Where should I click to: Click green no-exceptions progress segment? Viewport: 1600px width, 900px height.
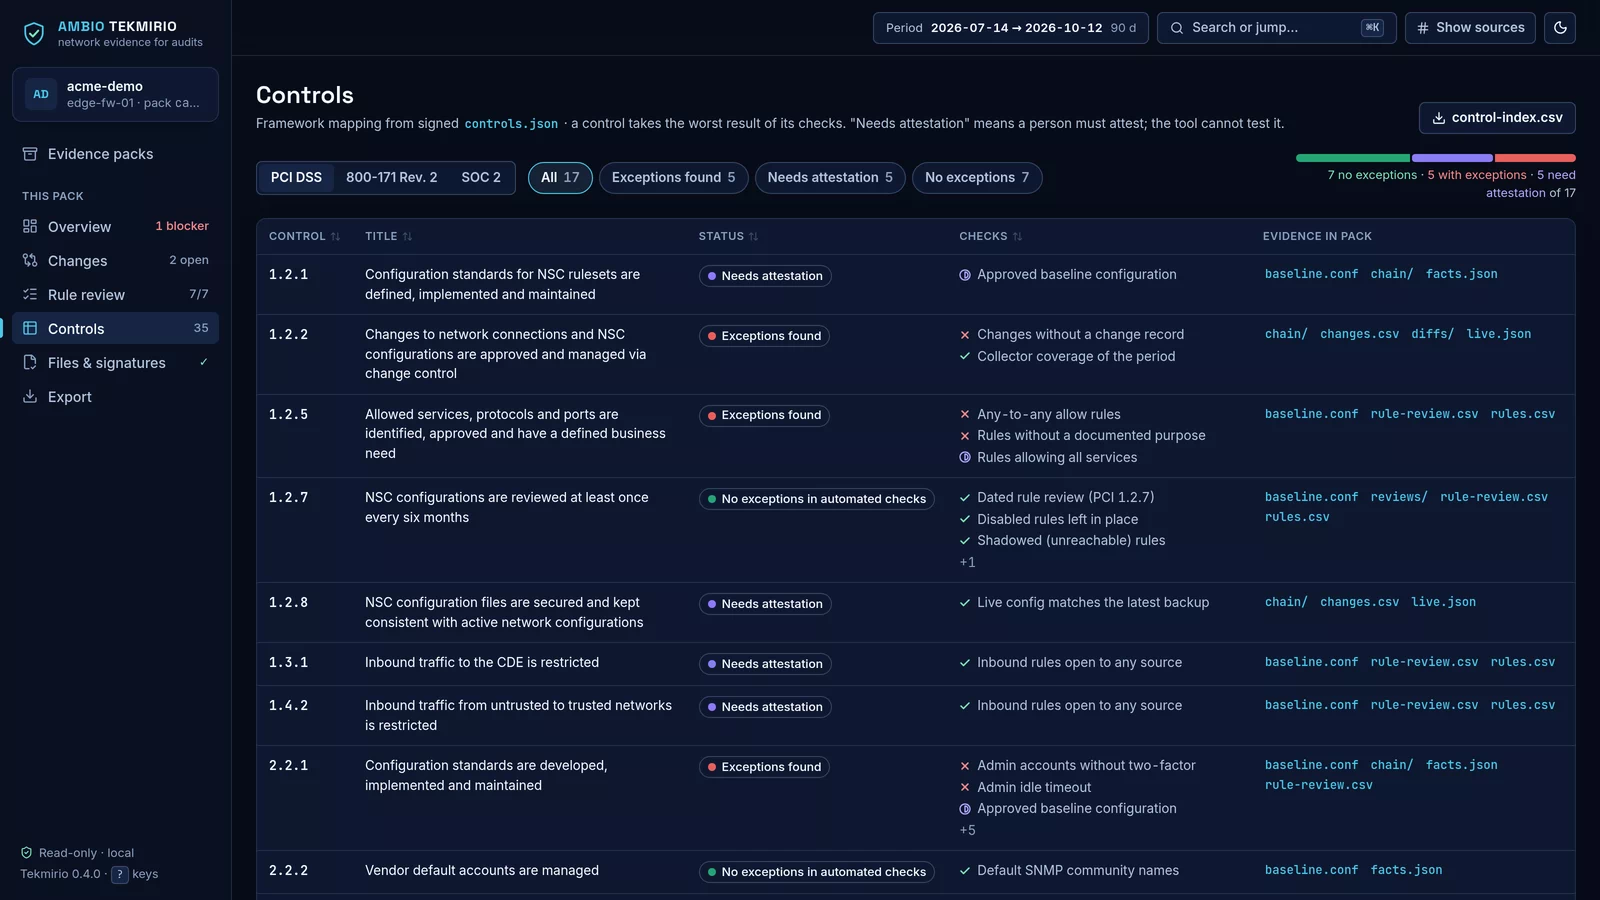coord(1353,158)
